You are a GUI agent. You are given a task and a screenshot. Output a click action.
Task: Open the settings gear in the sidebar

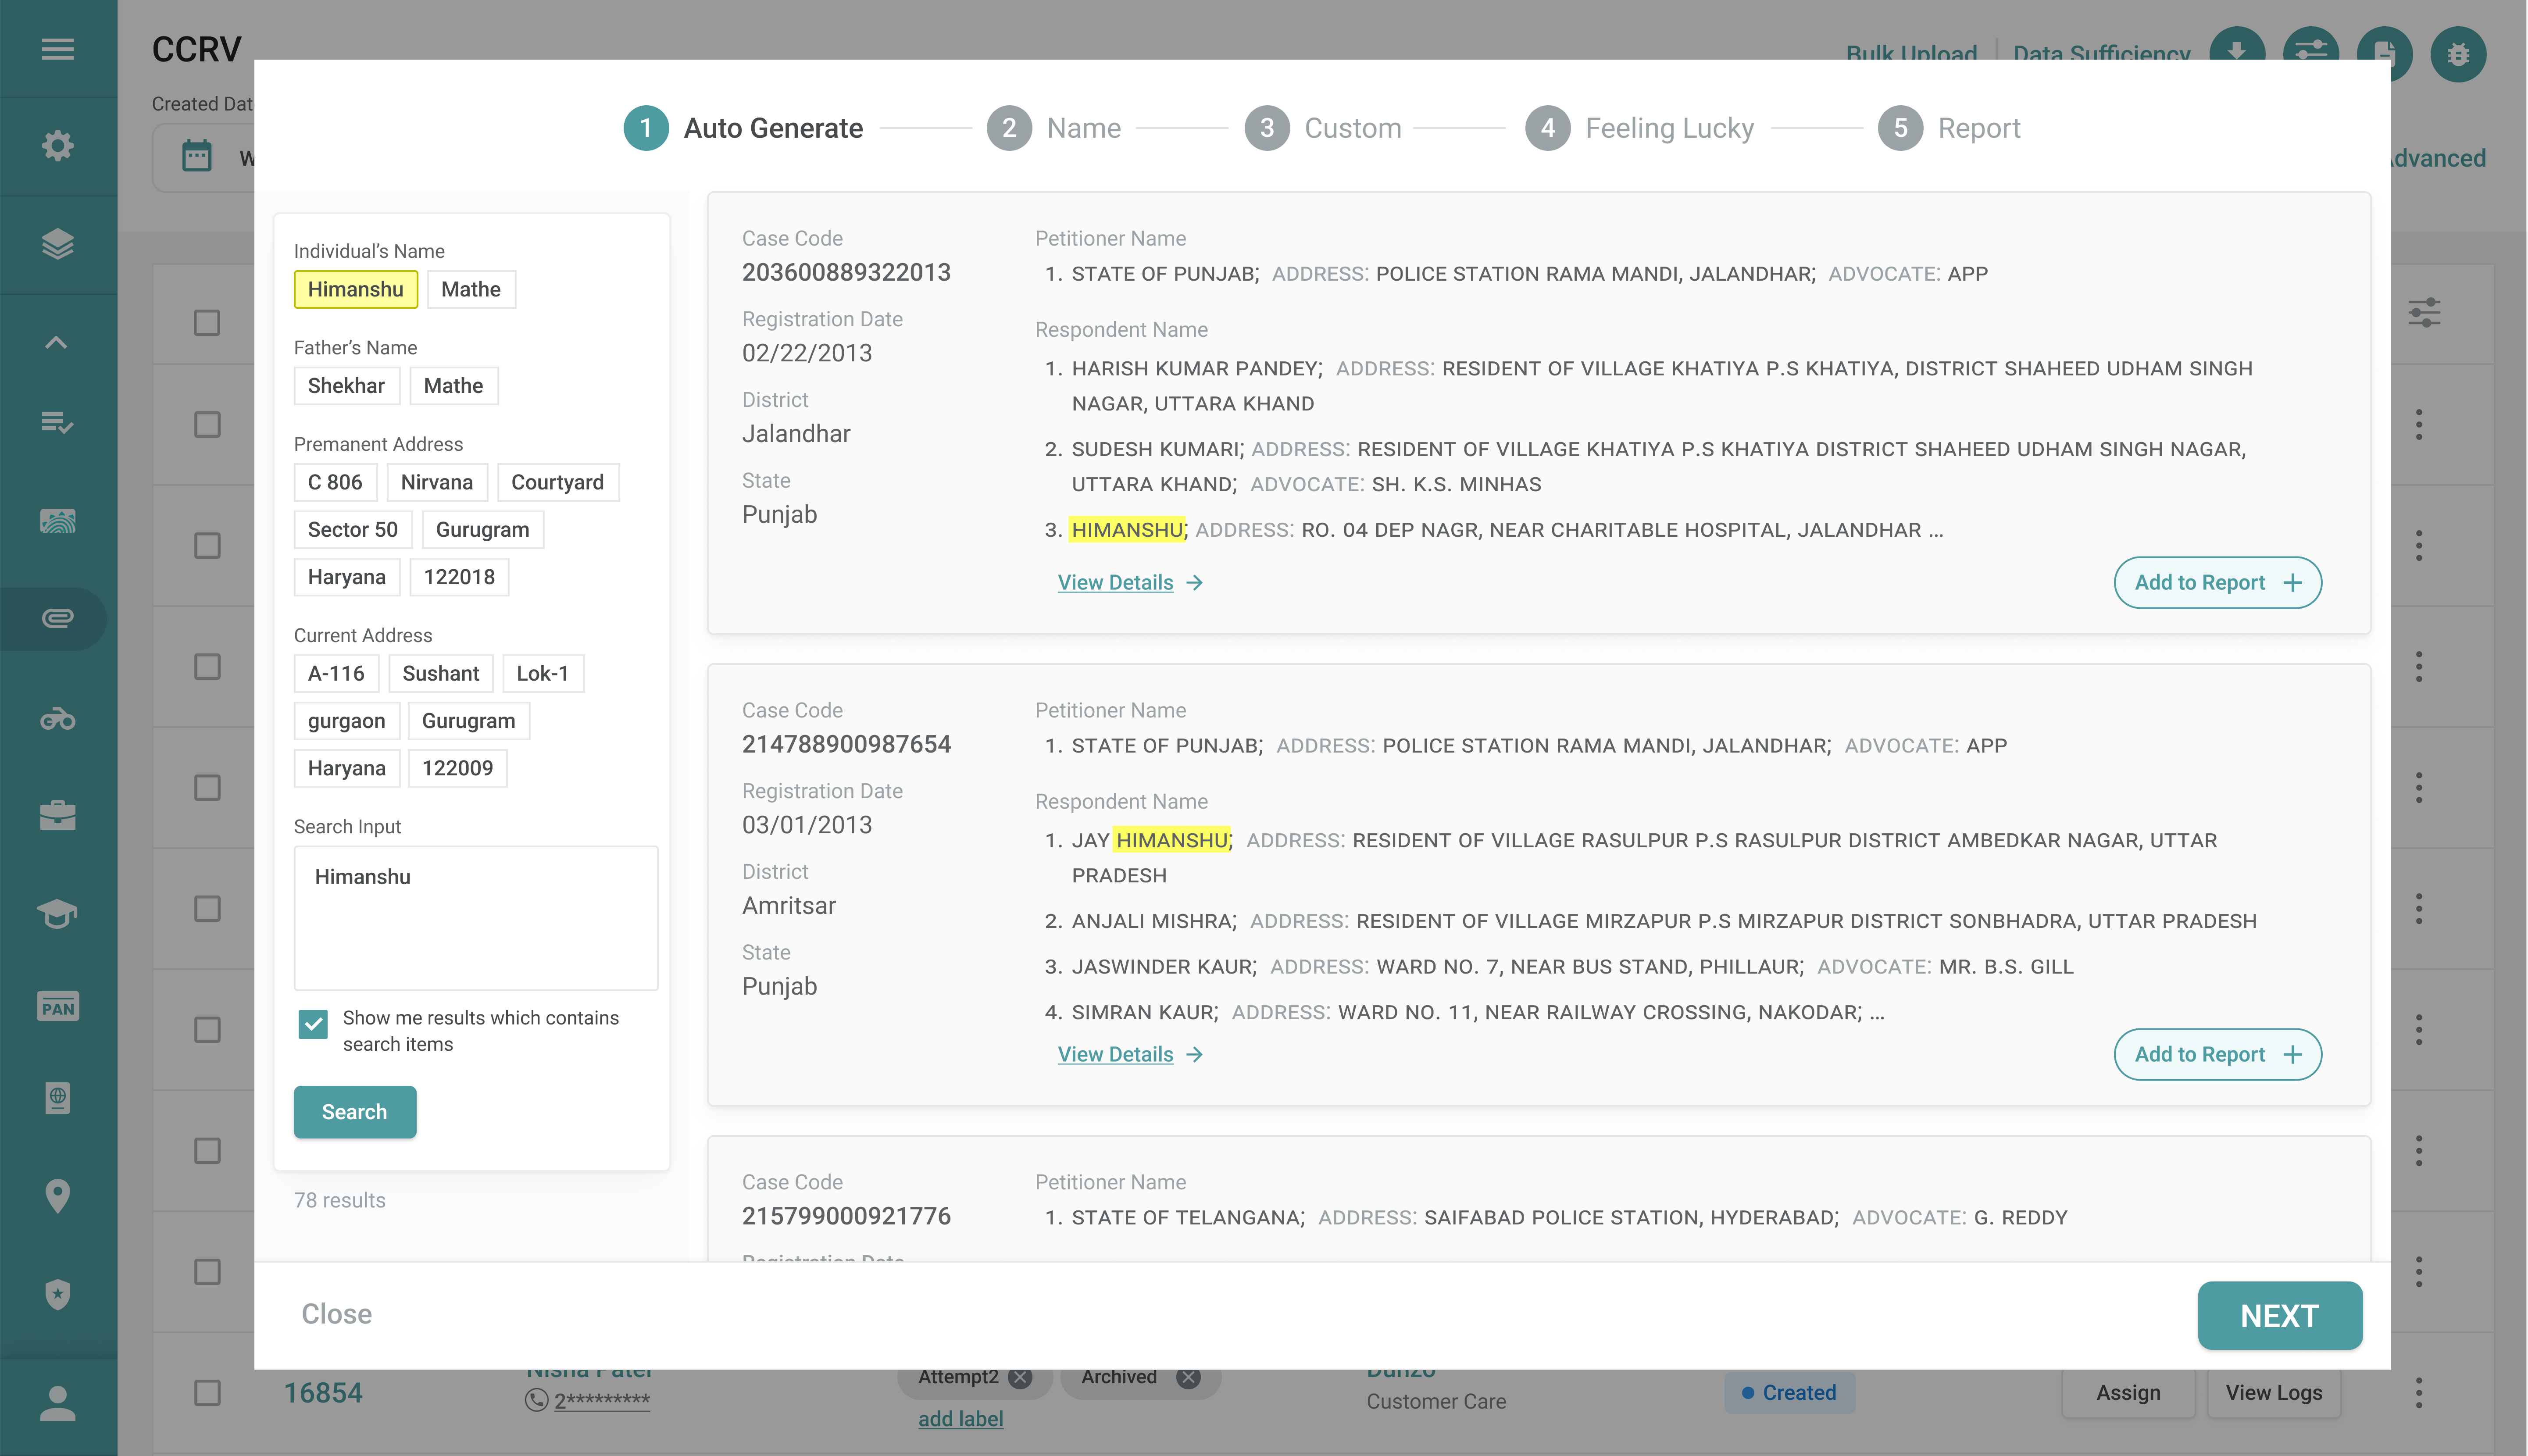(x=57, y=146)
